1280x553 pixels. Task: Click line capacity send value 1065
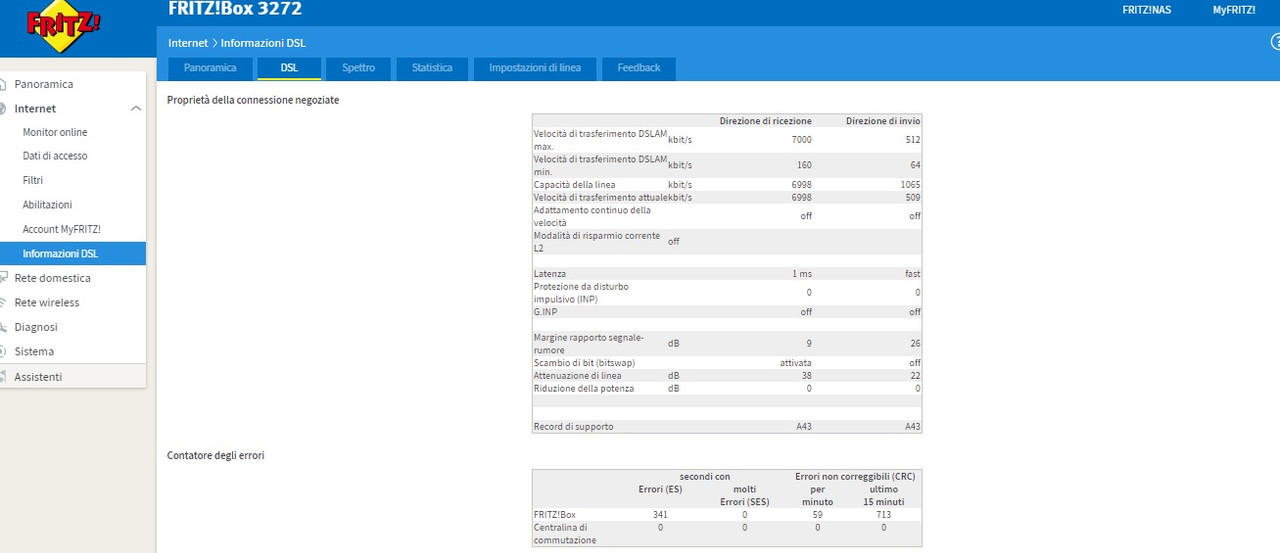(910, 185)
